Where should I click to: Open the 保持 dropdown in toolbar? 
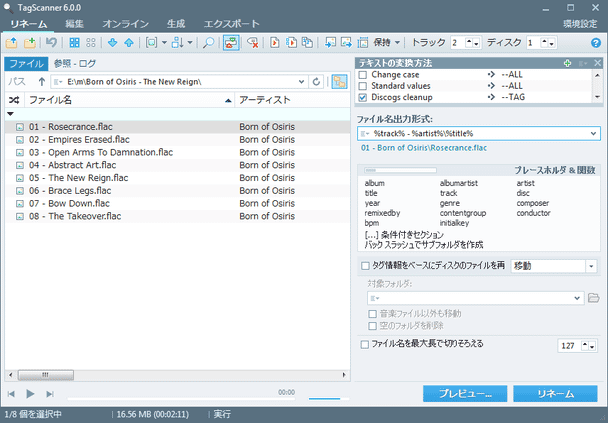(397, 43)
